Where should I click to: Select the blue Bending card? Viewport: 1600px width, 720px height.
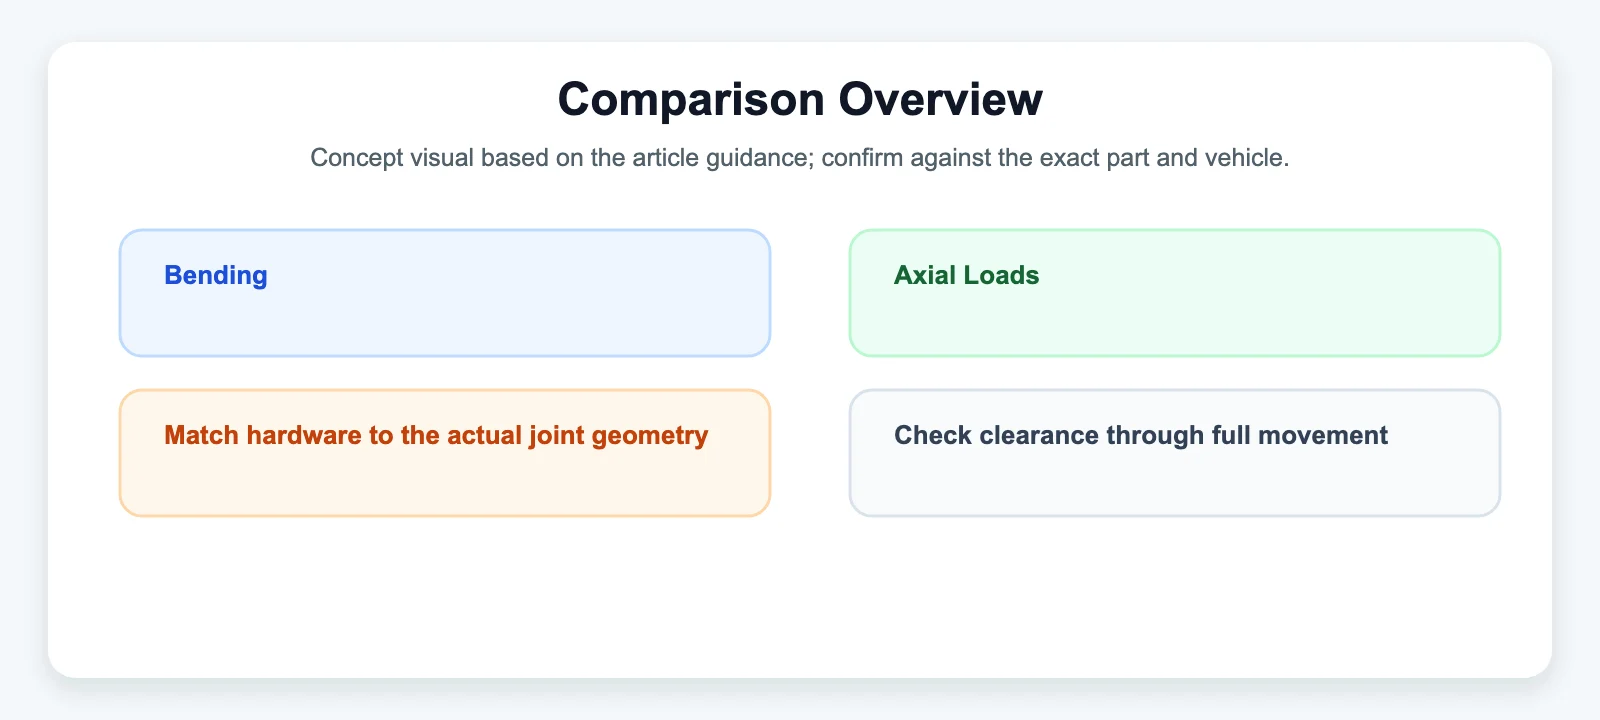coord(445,293)
